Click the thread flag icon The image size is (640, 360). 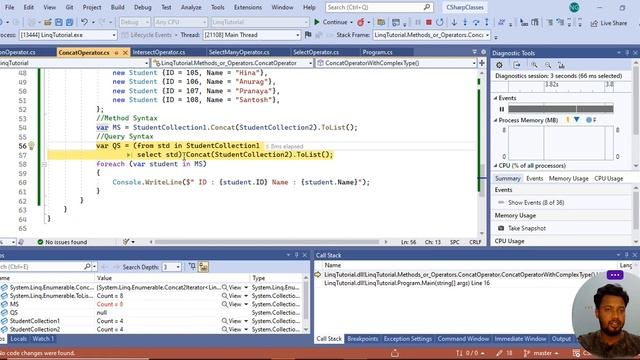point(308,35)
